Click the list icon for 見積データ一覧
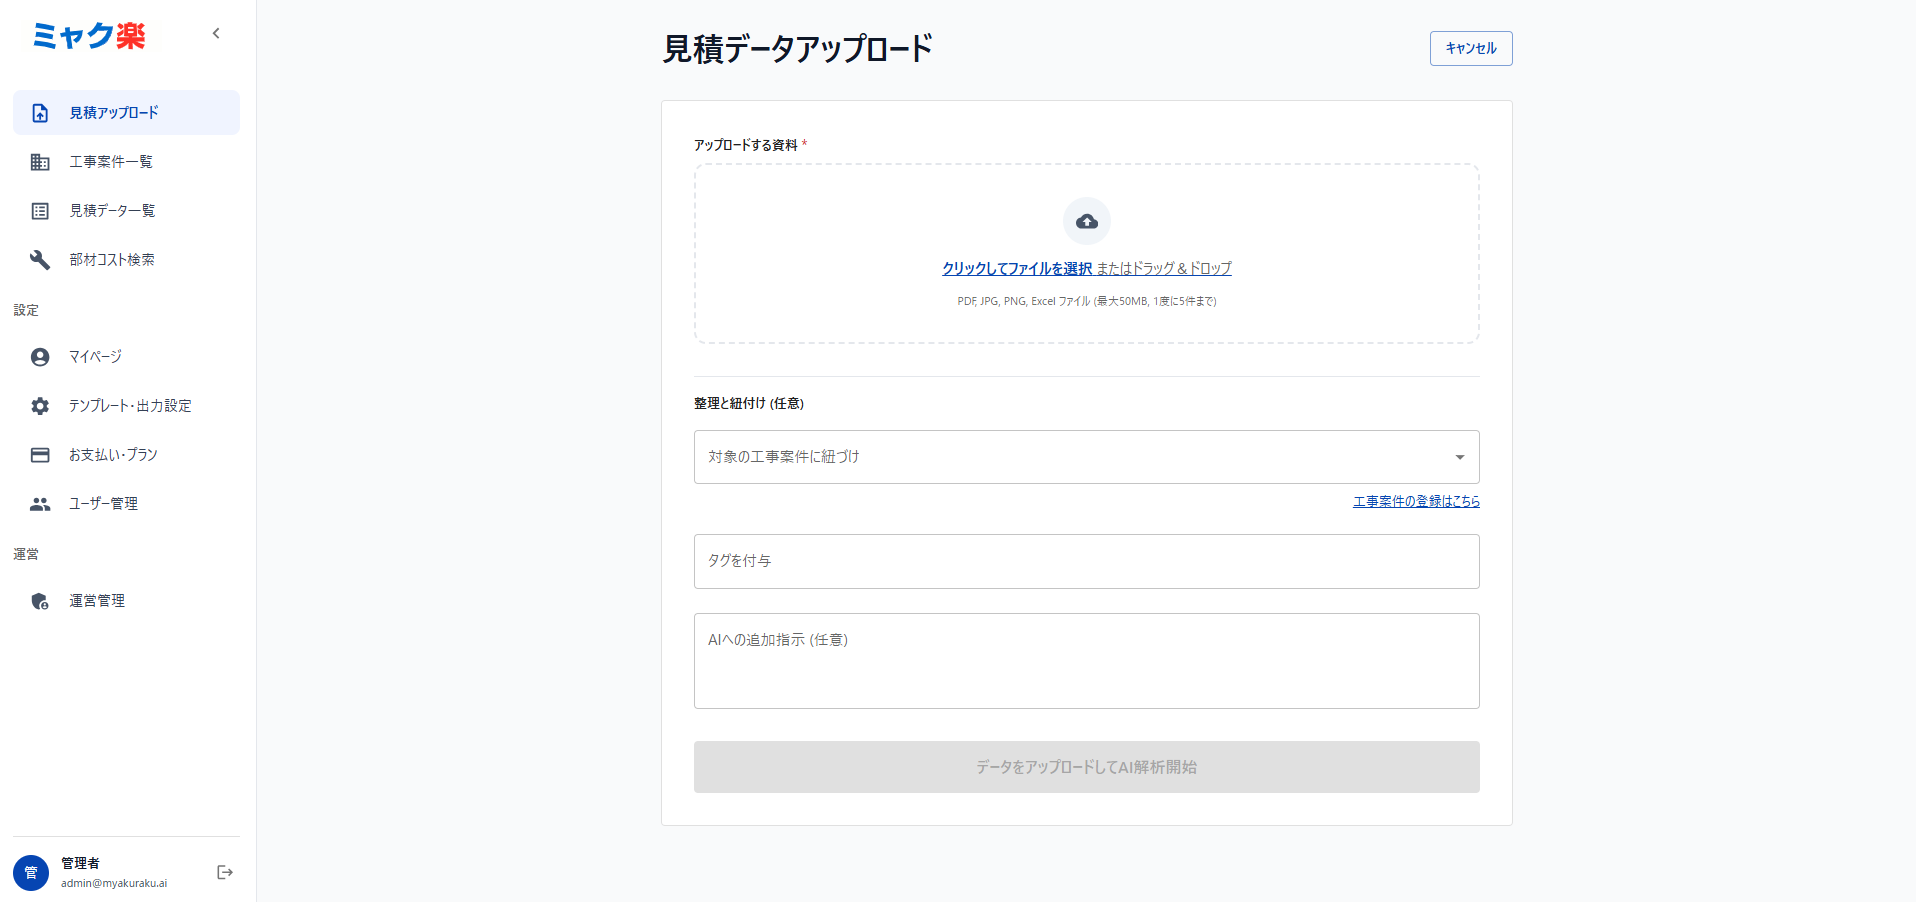 (x=40, y=211)
